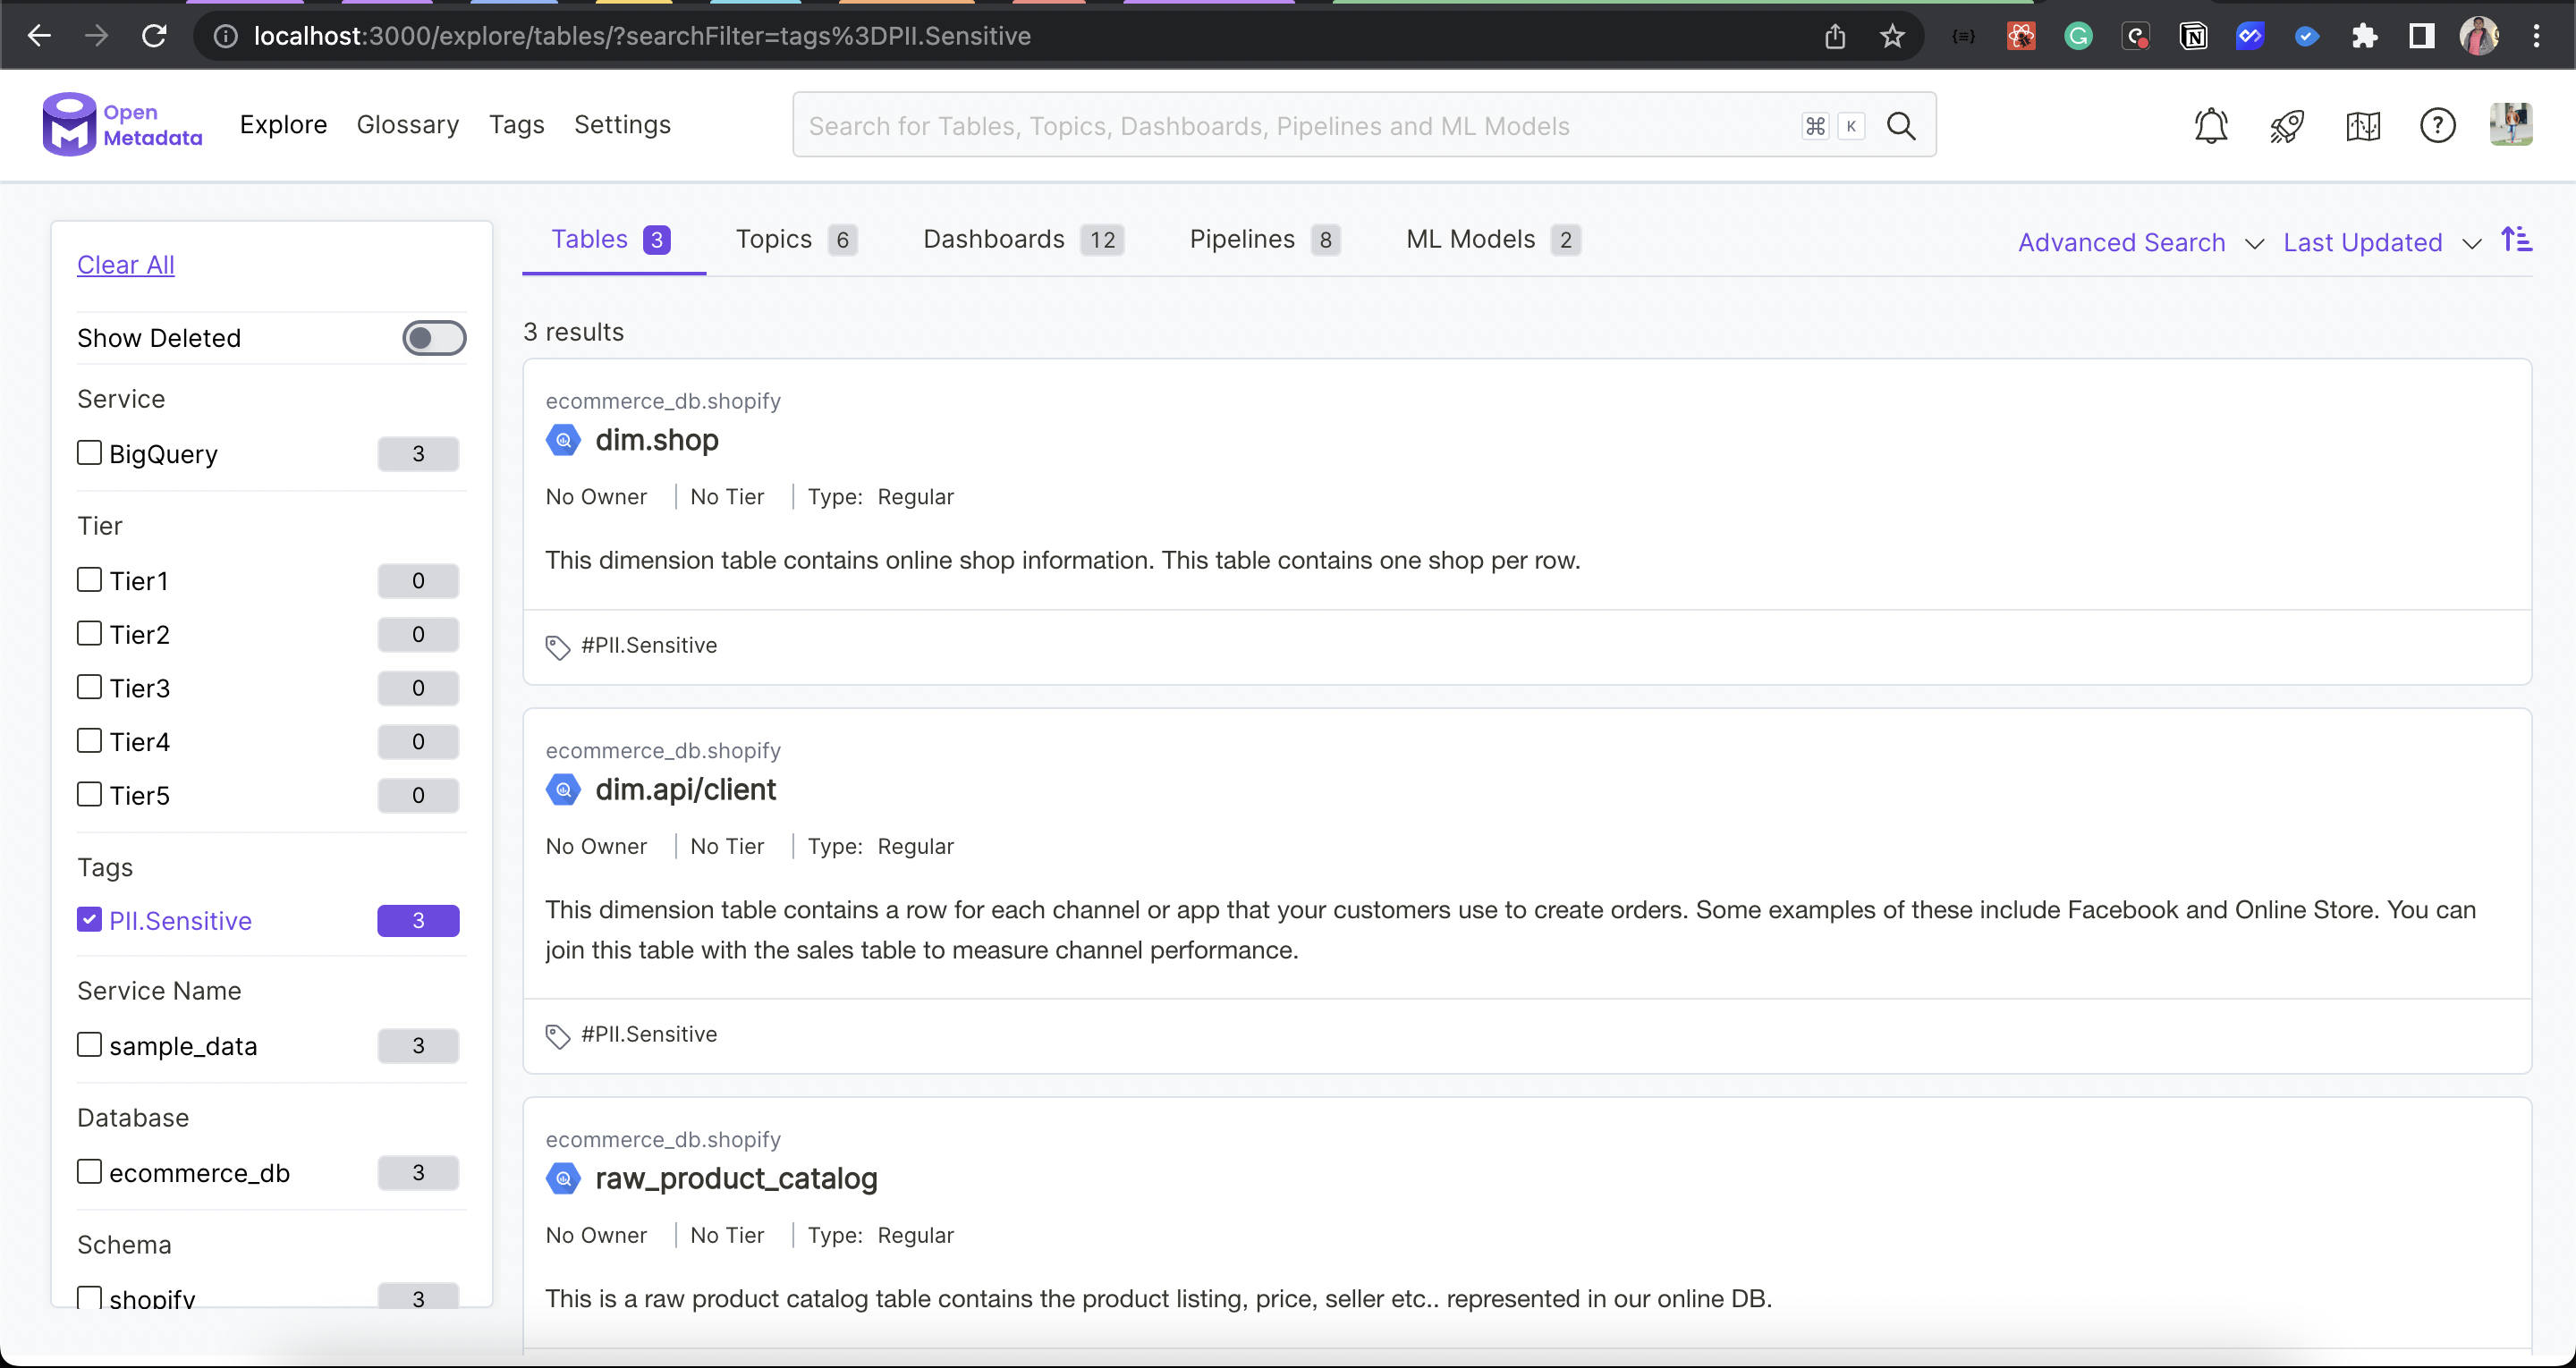Click the BigQuery icon beside dim.shop

tap(563, 440)
